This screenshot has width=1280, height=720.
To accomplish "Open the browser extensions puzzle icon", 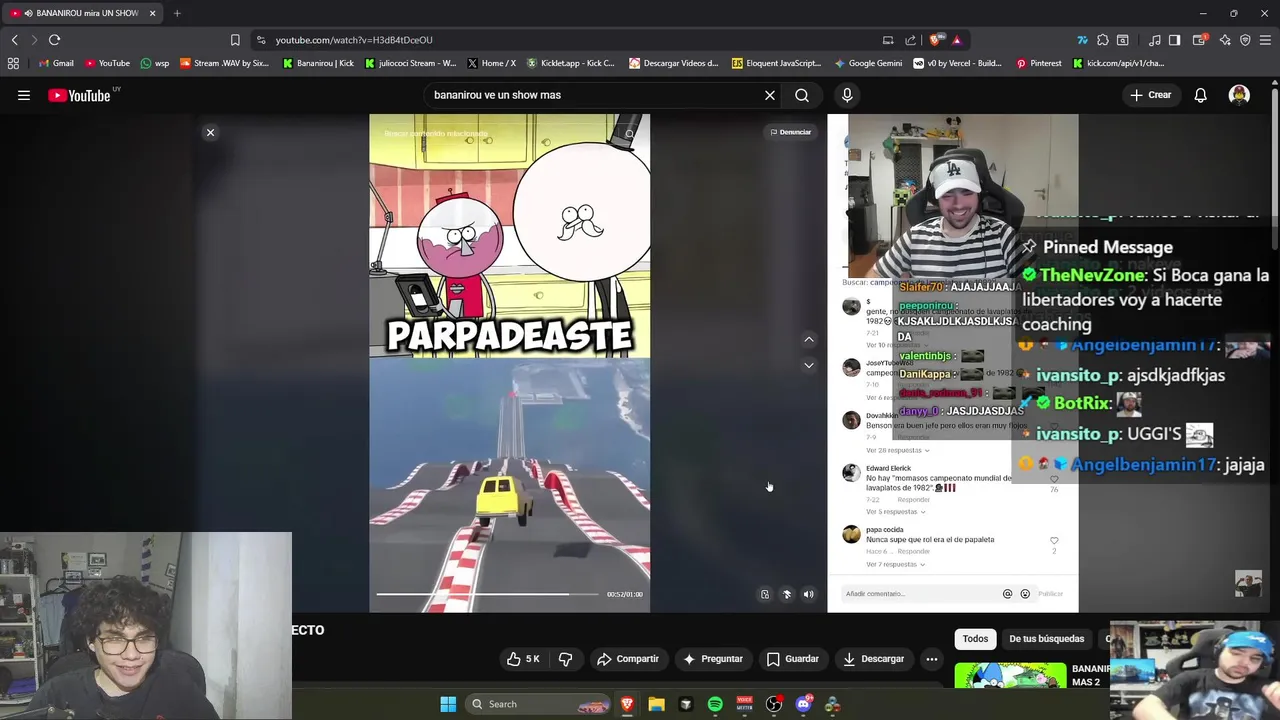I will [1102, 40].
